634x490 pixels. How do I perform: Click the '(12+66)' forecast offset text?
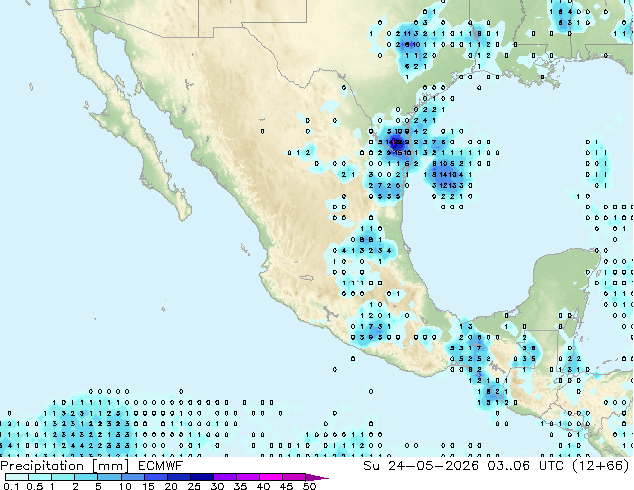click(x=601, y=466)
